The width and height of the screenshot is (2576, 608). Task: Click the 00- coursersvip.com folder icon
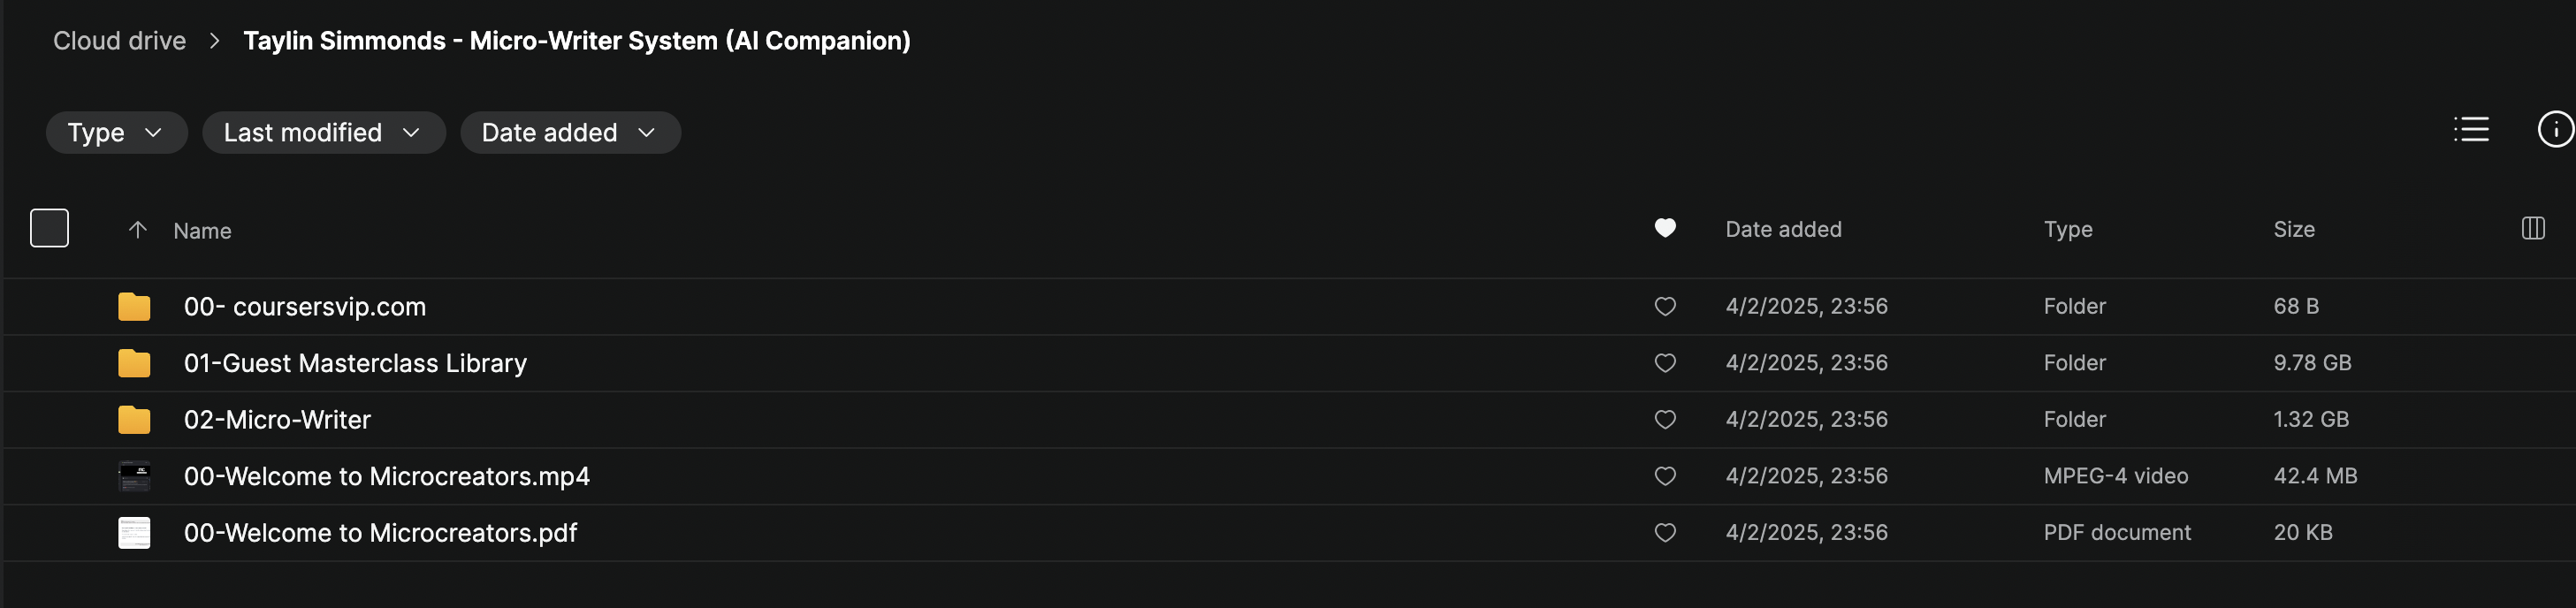[134, 307]
